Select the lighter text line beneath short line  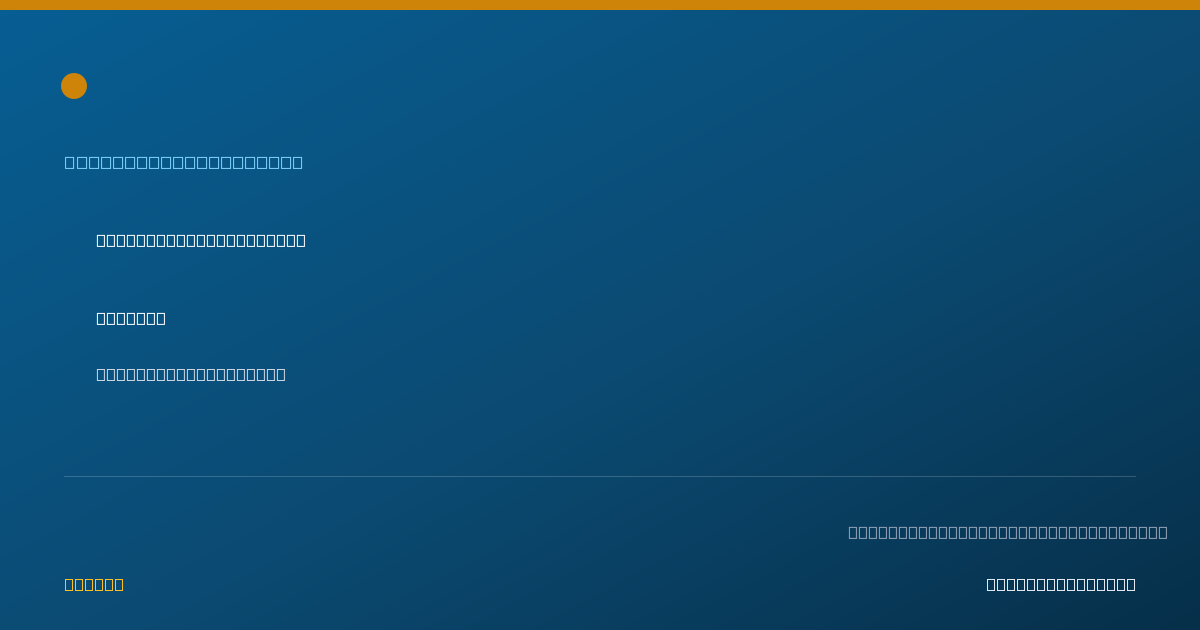click(x=191, y=374)
